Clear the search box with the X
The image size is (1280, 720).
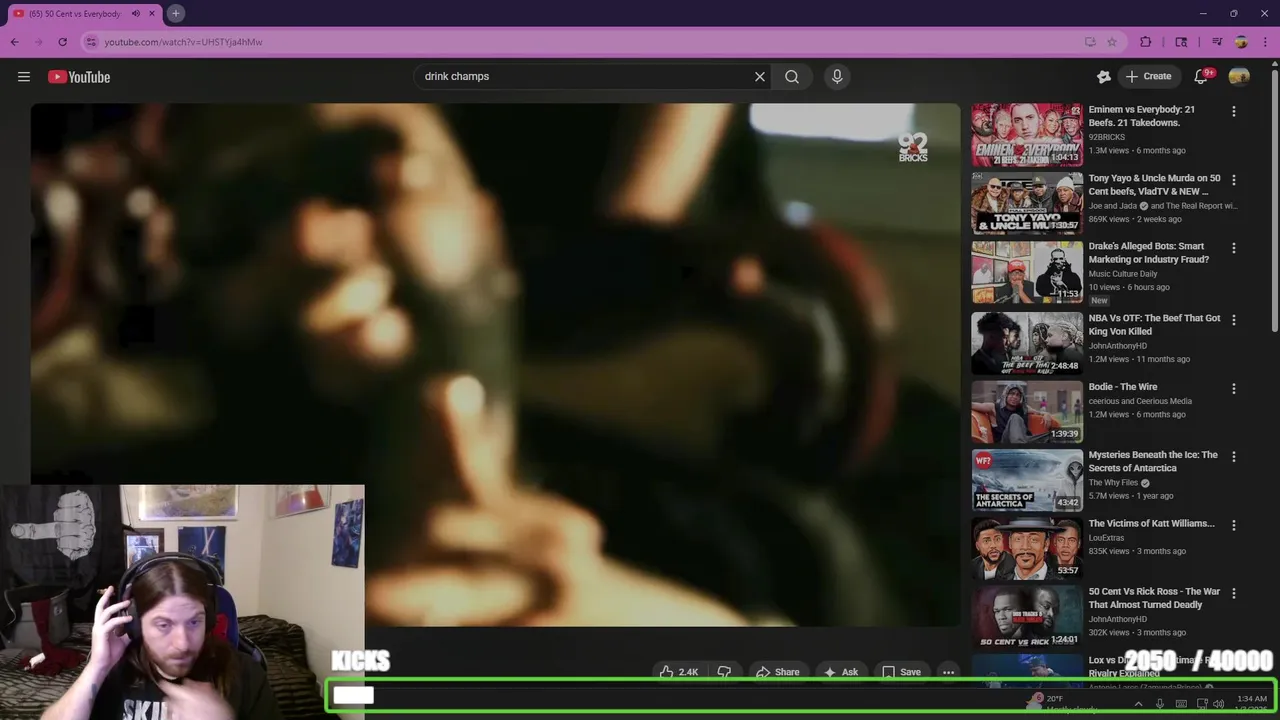[760, 76]
